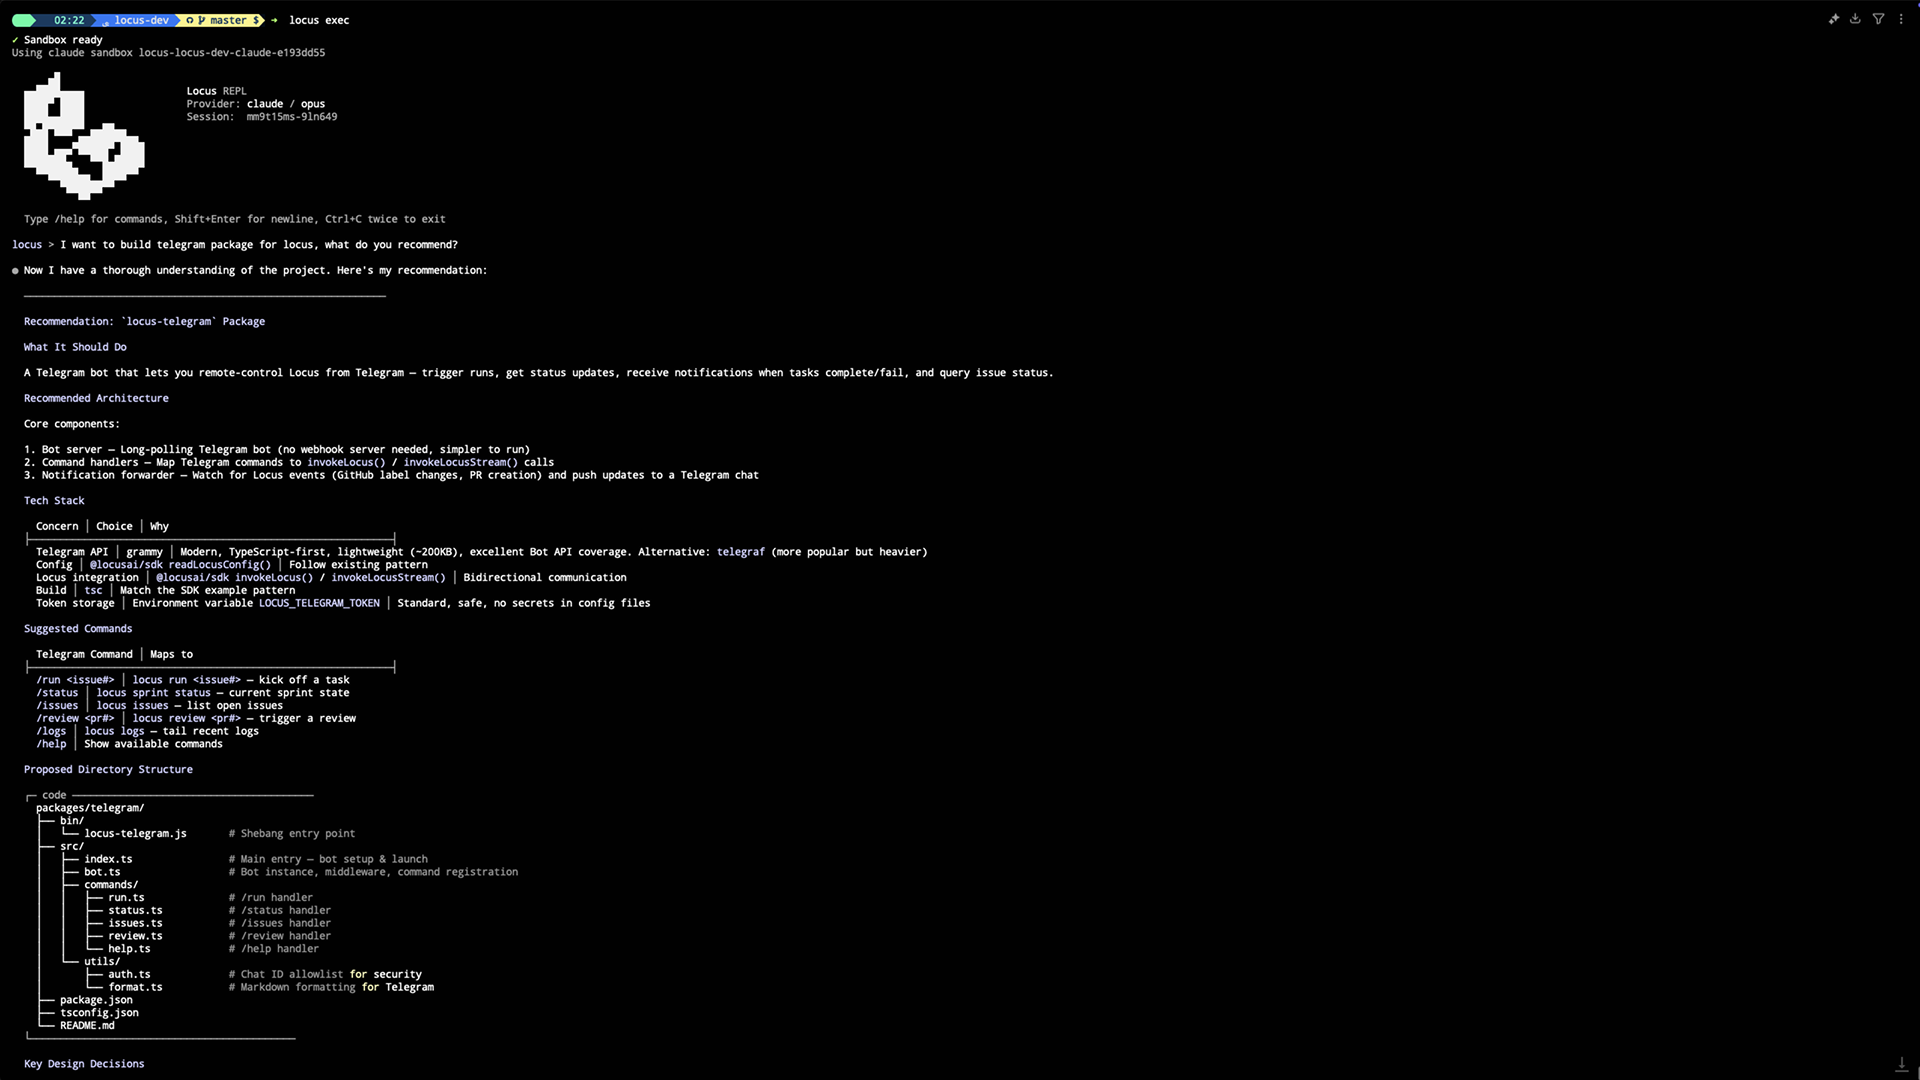Click the @locusai/sdk readLocusConfig() text
Viewport: 1920px width, 1080px height.
point(180,565)
